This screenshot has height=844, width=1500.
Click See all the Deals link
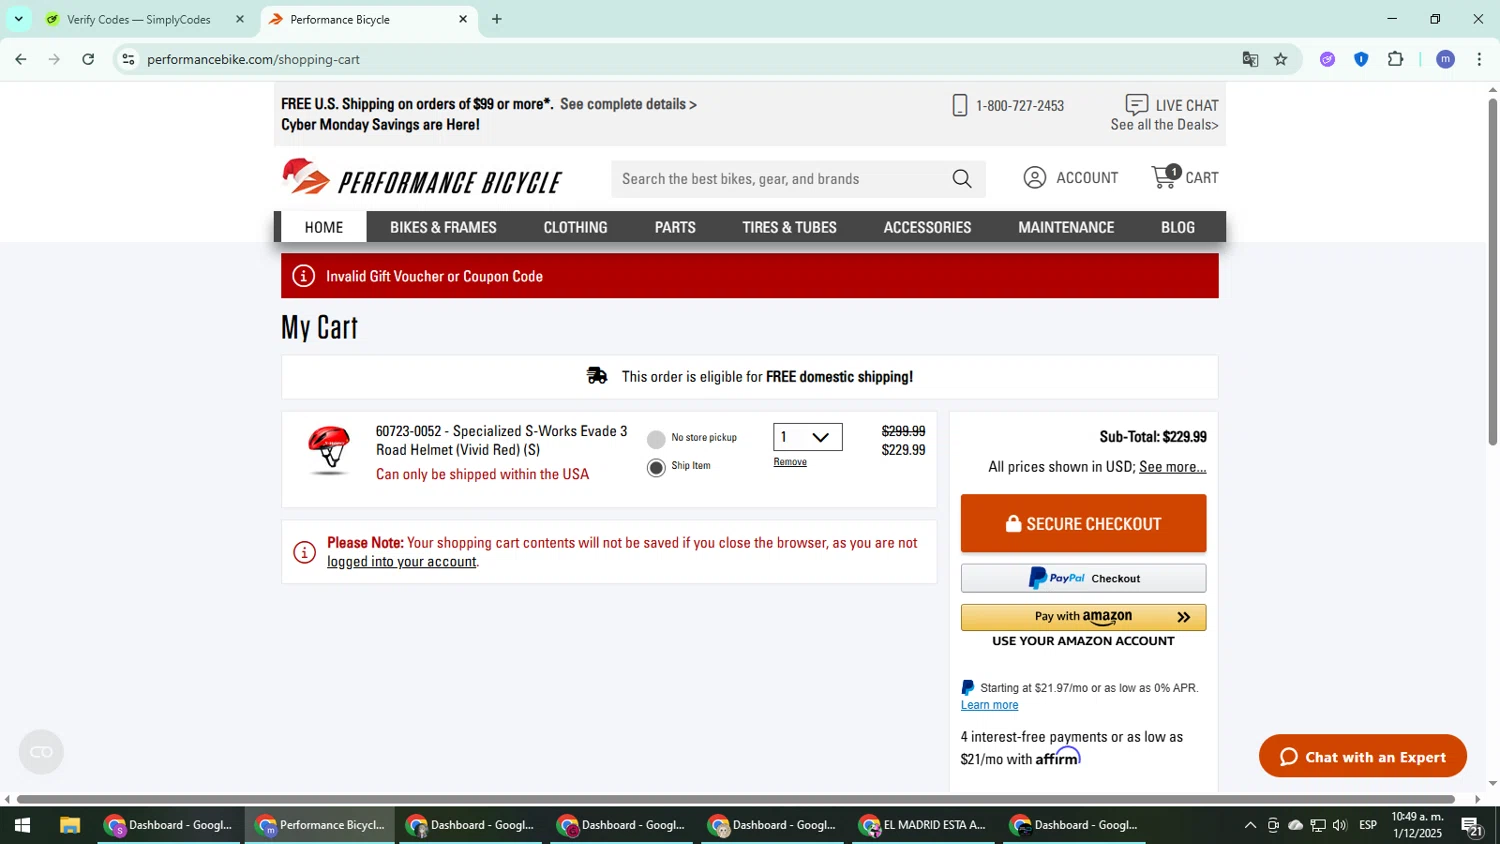click(x=1164, y=125)
